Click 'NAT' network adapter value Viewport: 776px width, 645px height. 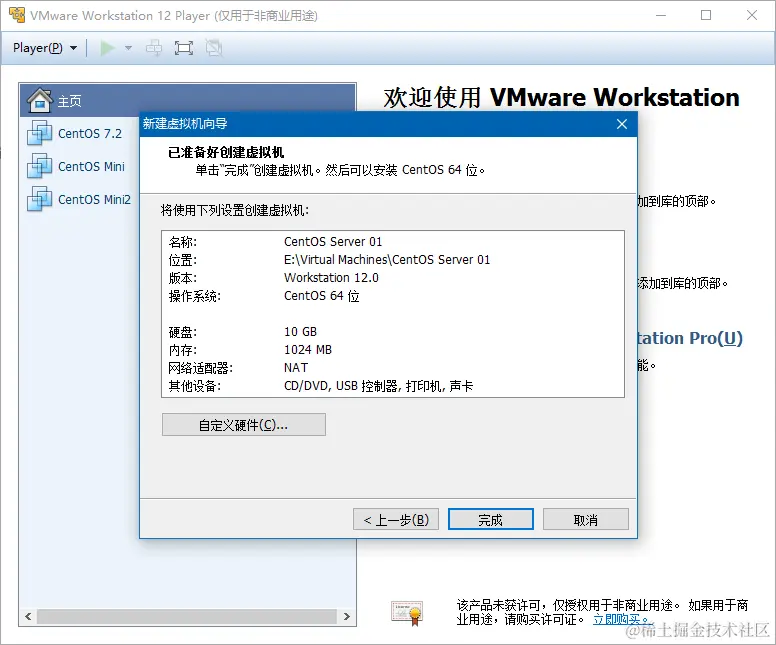pos(296,367)
